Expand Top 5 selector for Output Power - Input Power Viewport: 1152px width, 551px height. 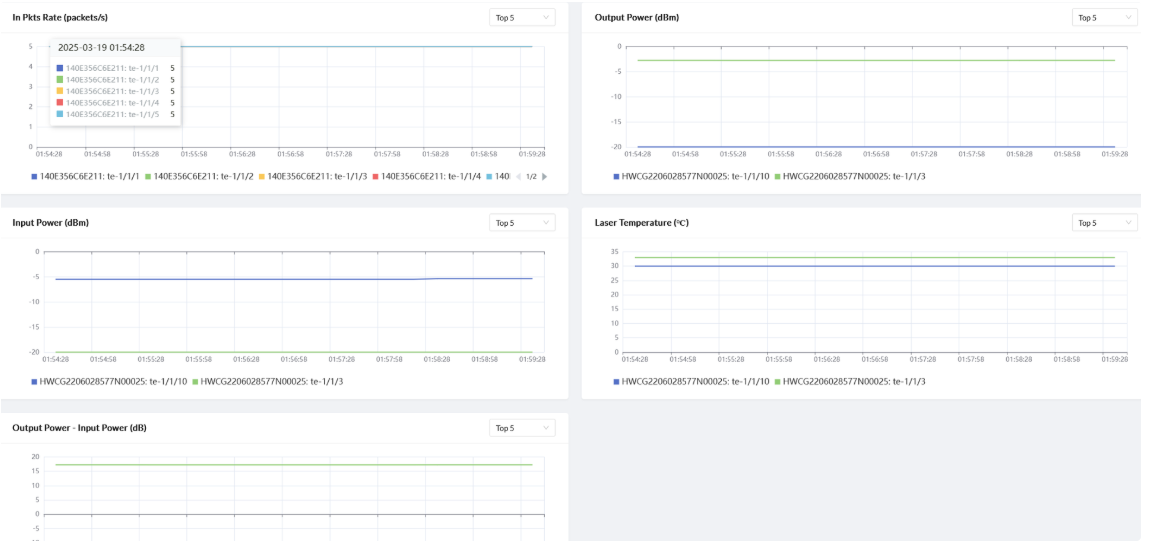coord(523,428)
